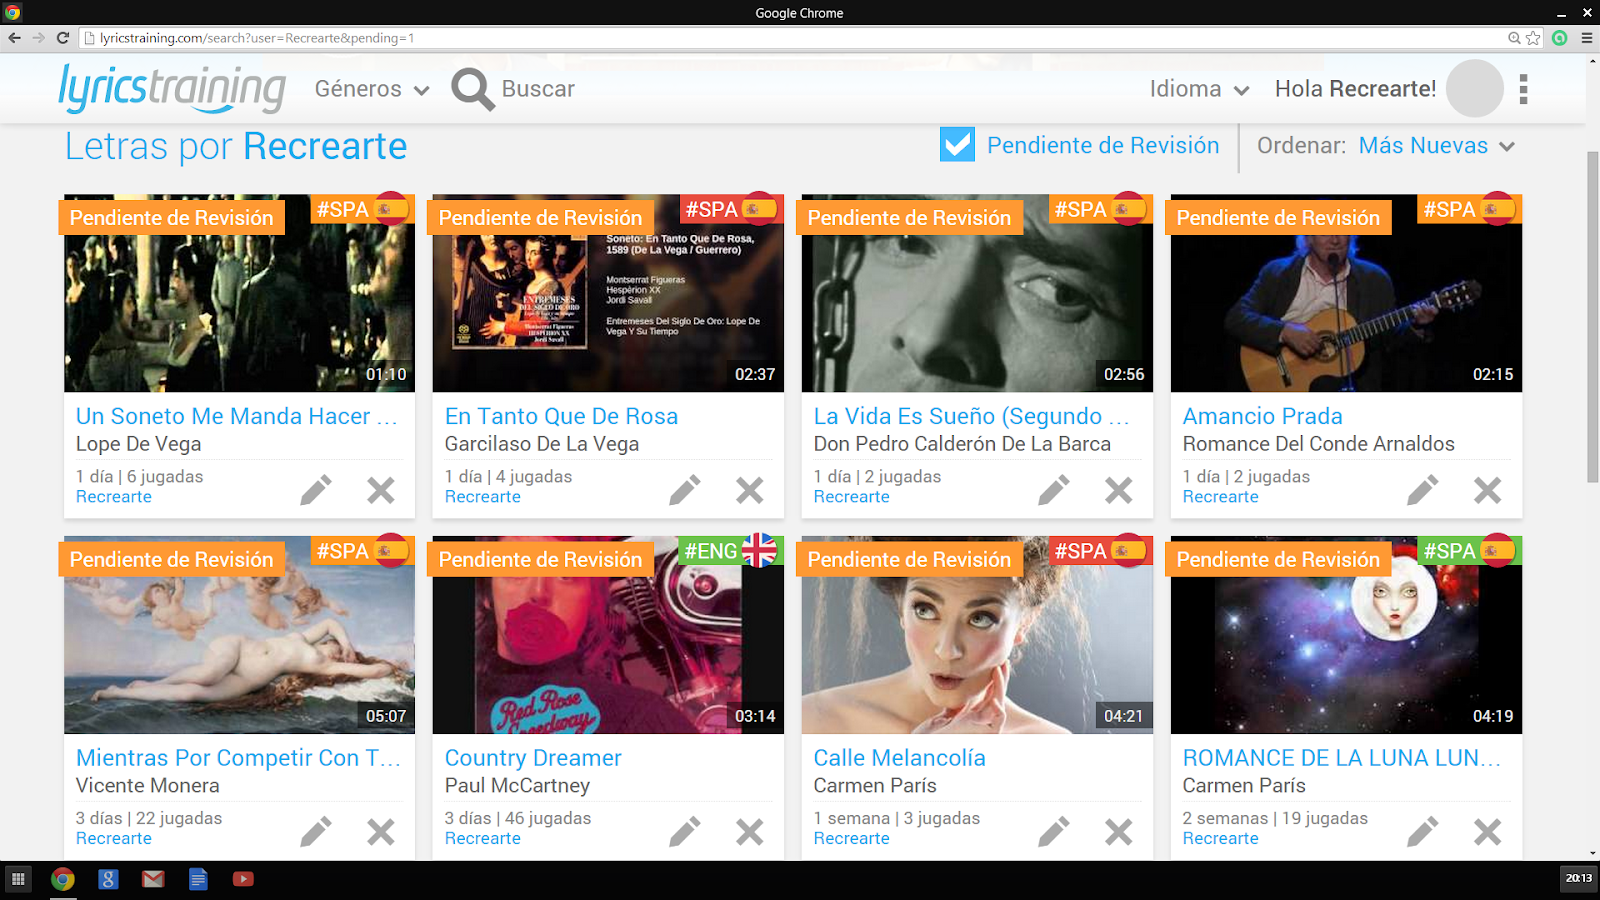Click '2 semanas | 19 jugadas' text
Image resolution: width=1600 pixels, height=900 pixels.
click(x=1275, y=818)
